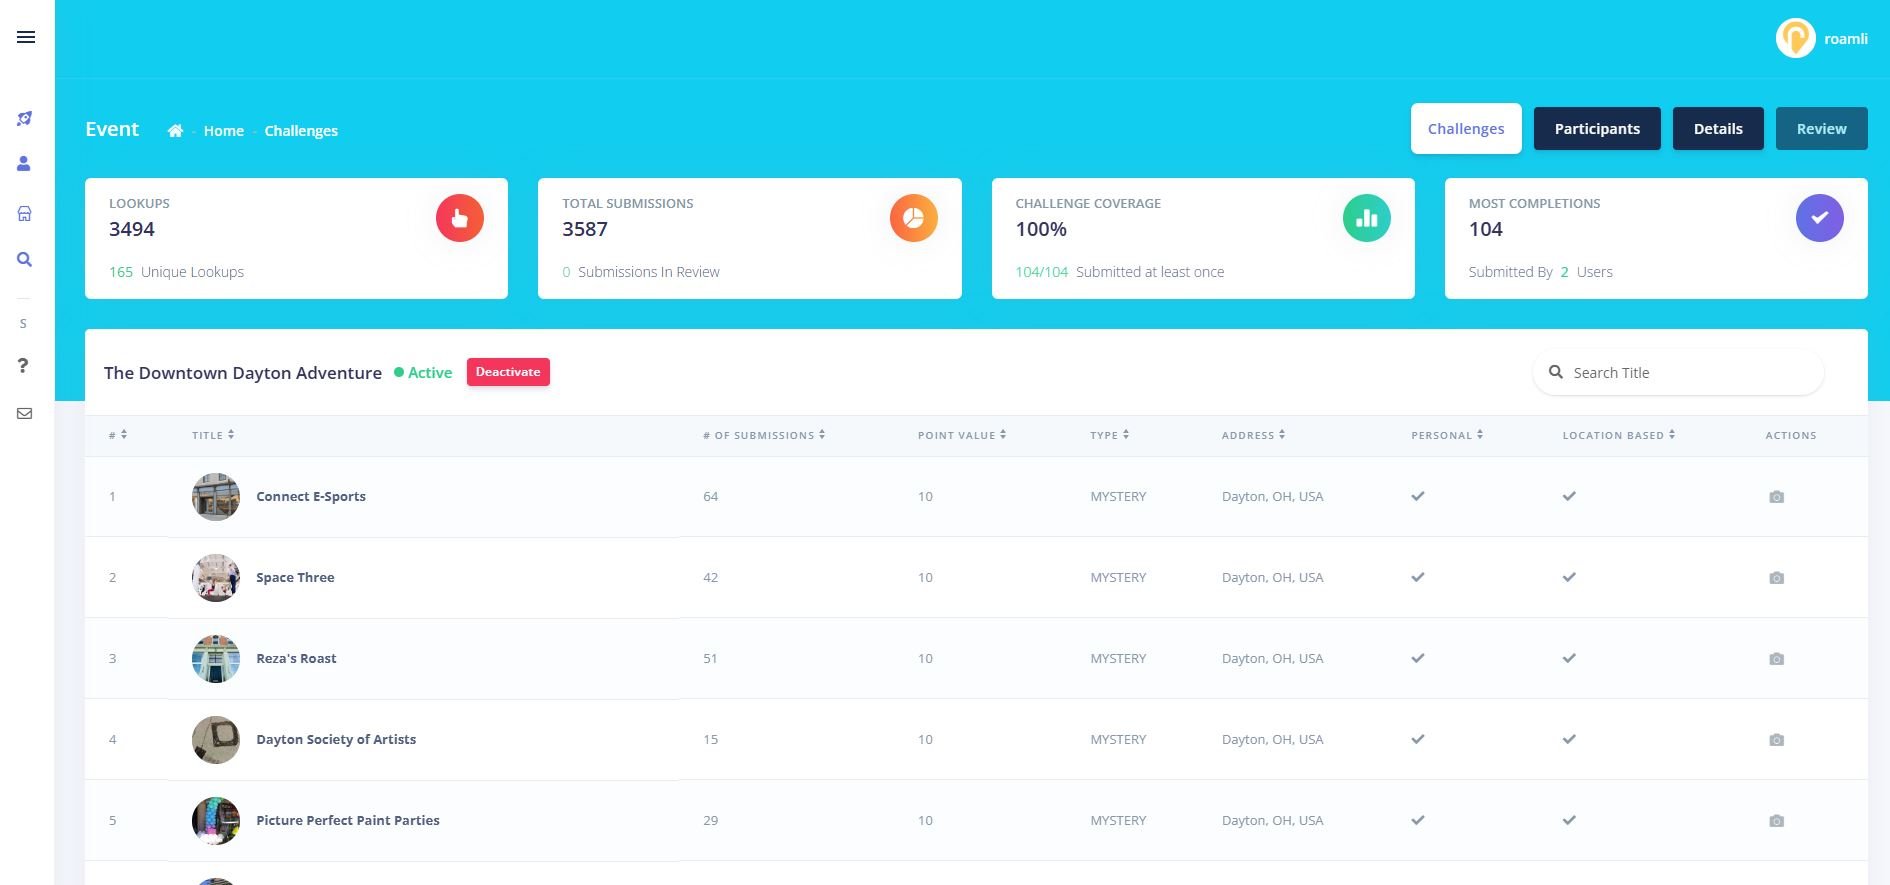Image resolution: width=1890 pixels, height=885 pixels.
Task: Click the envelope mail icon in sidebar
Action: (x=25, y=414)
